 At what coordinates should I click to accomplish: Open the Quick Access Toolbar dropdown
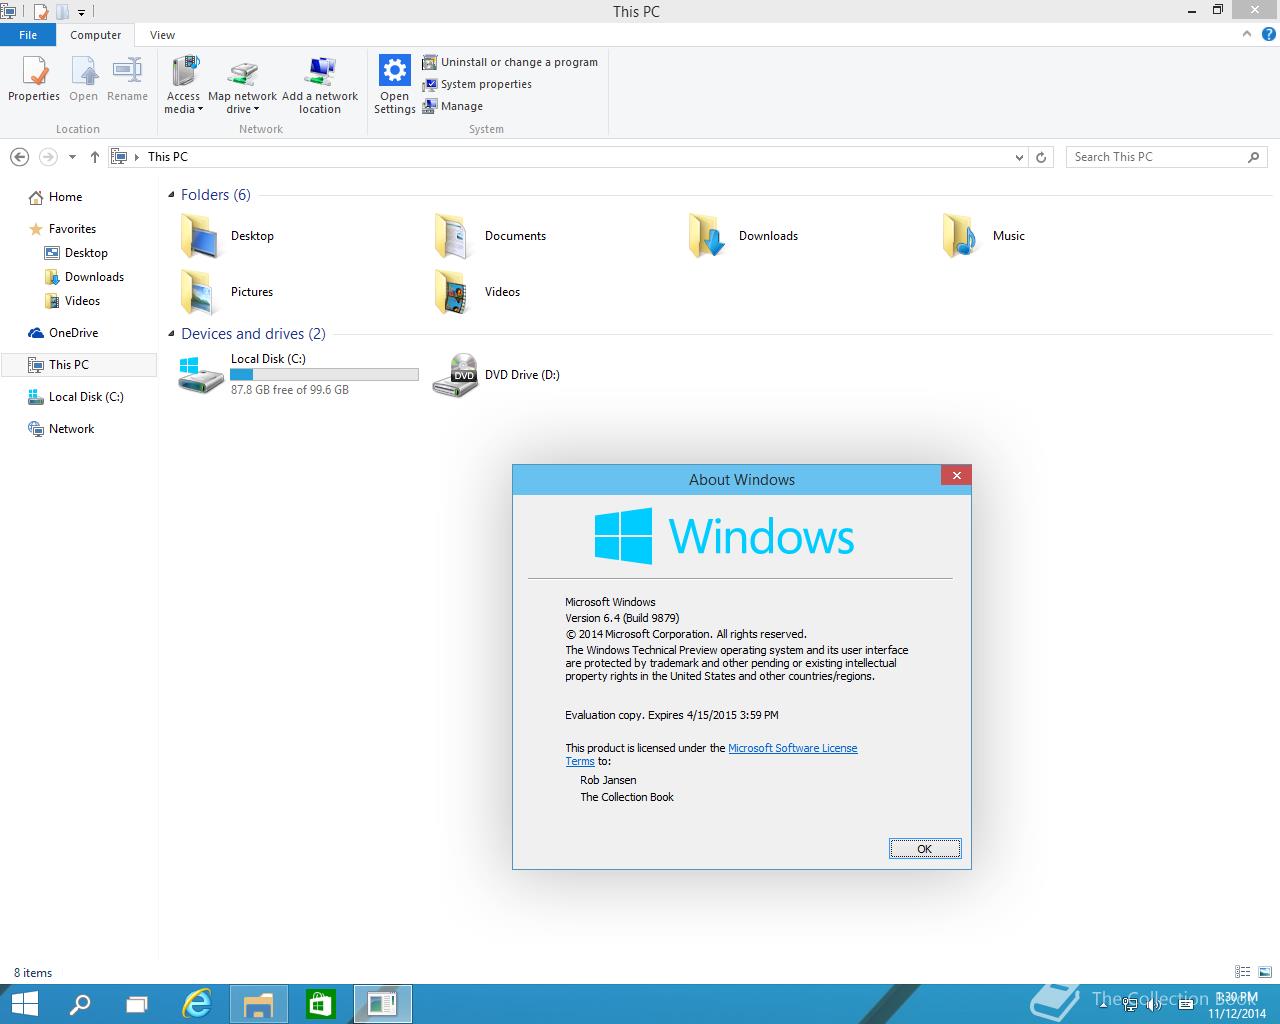coord(81,13)
